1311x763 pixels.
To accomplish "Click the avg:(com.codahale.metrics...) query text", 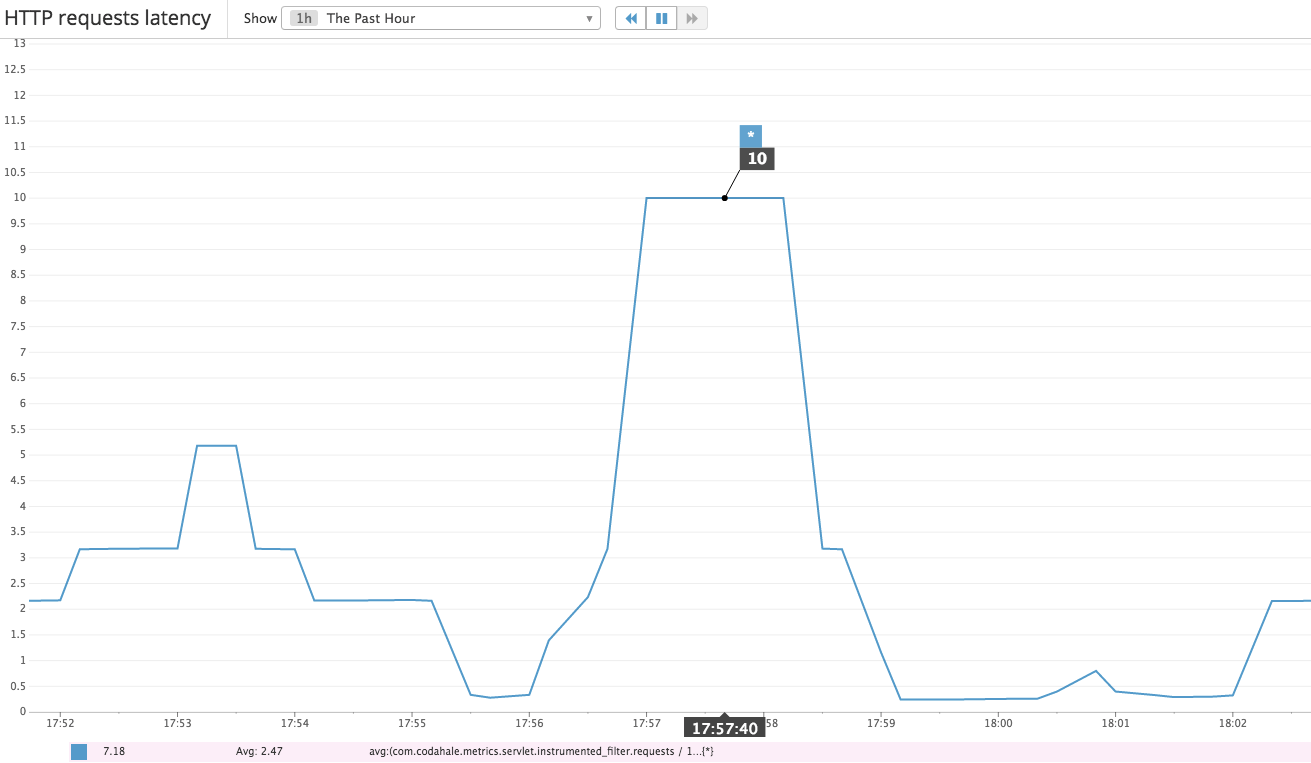I will (541, 751).
